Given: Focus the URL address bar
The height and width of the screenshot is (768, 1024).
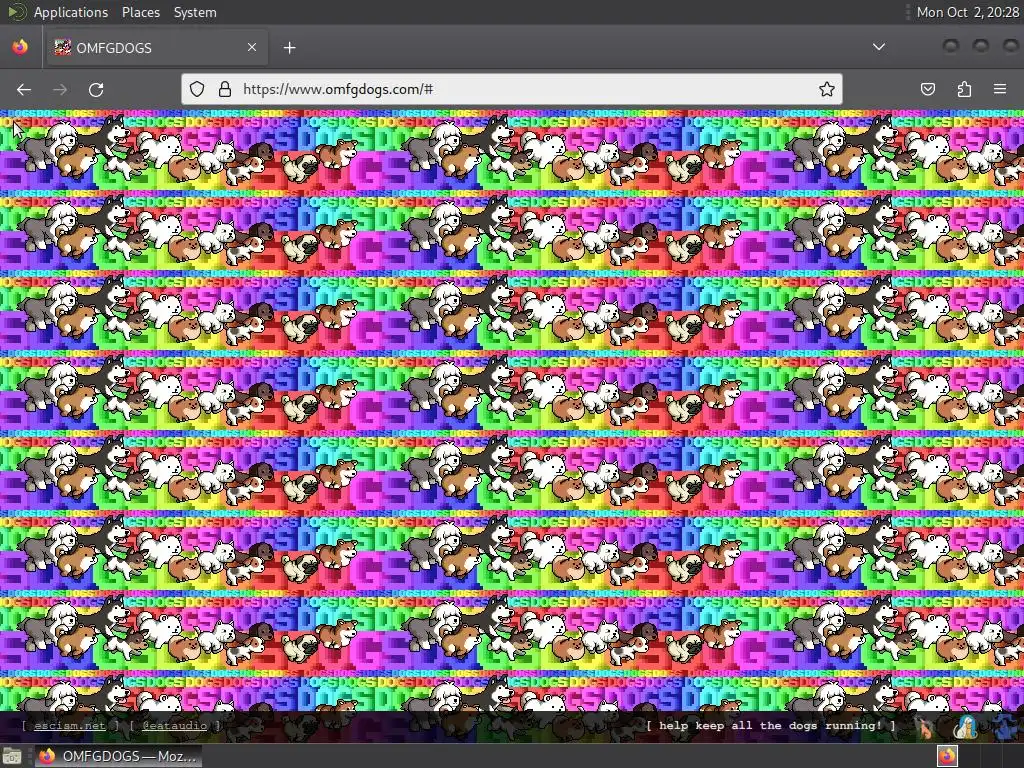Looking at the screenshot, I should (x=513, y=89).
